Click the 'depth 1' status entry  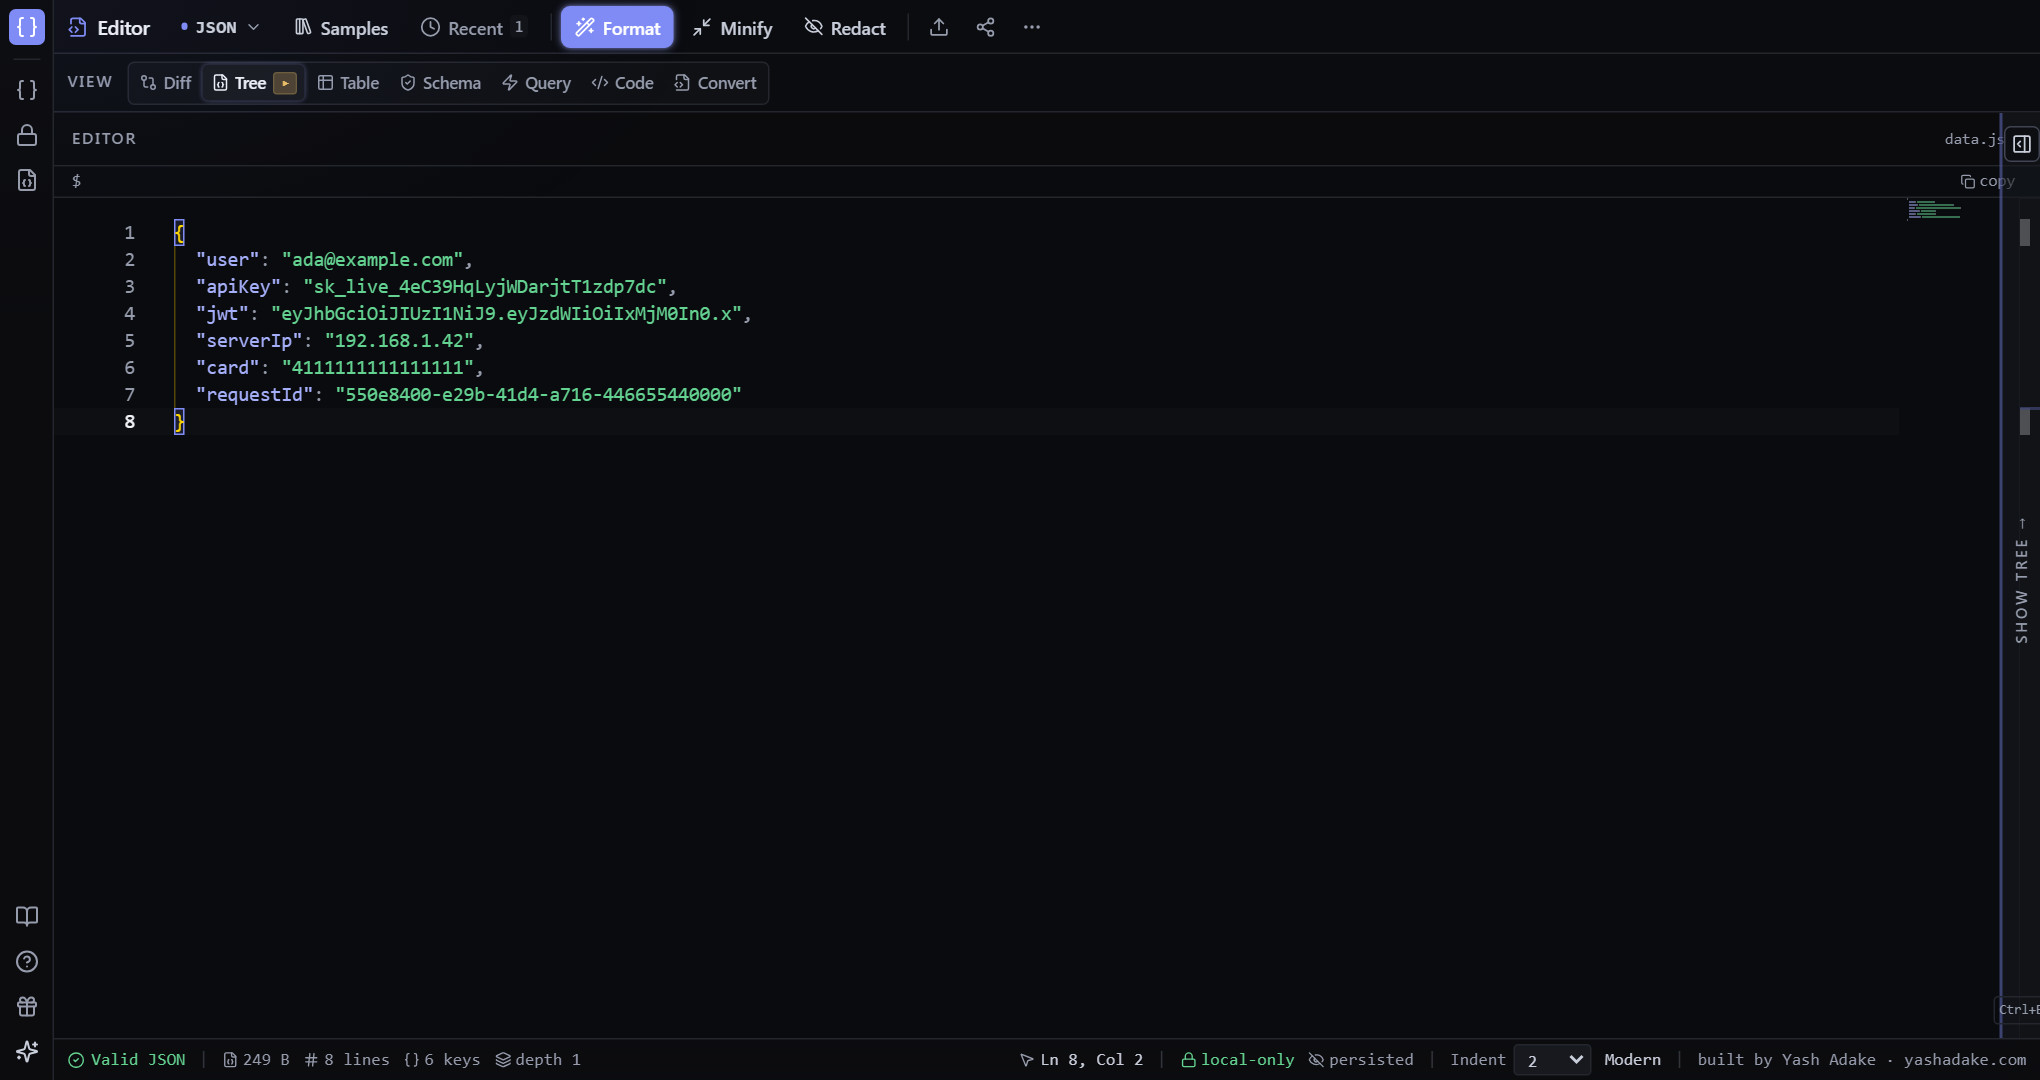coord(538,1060)
